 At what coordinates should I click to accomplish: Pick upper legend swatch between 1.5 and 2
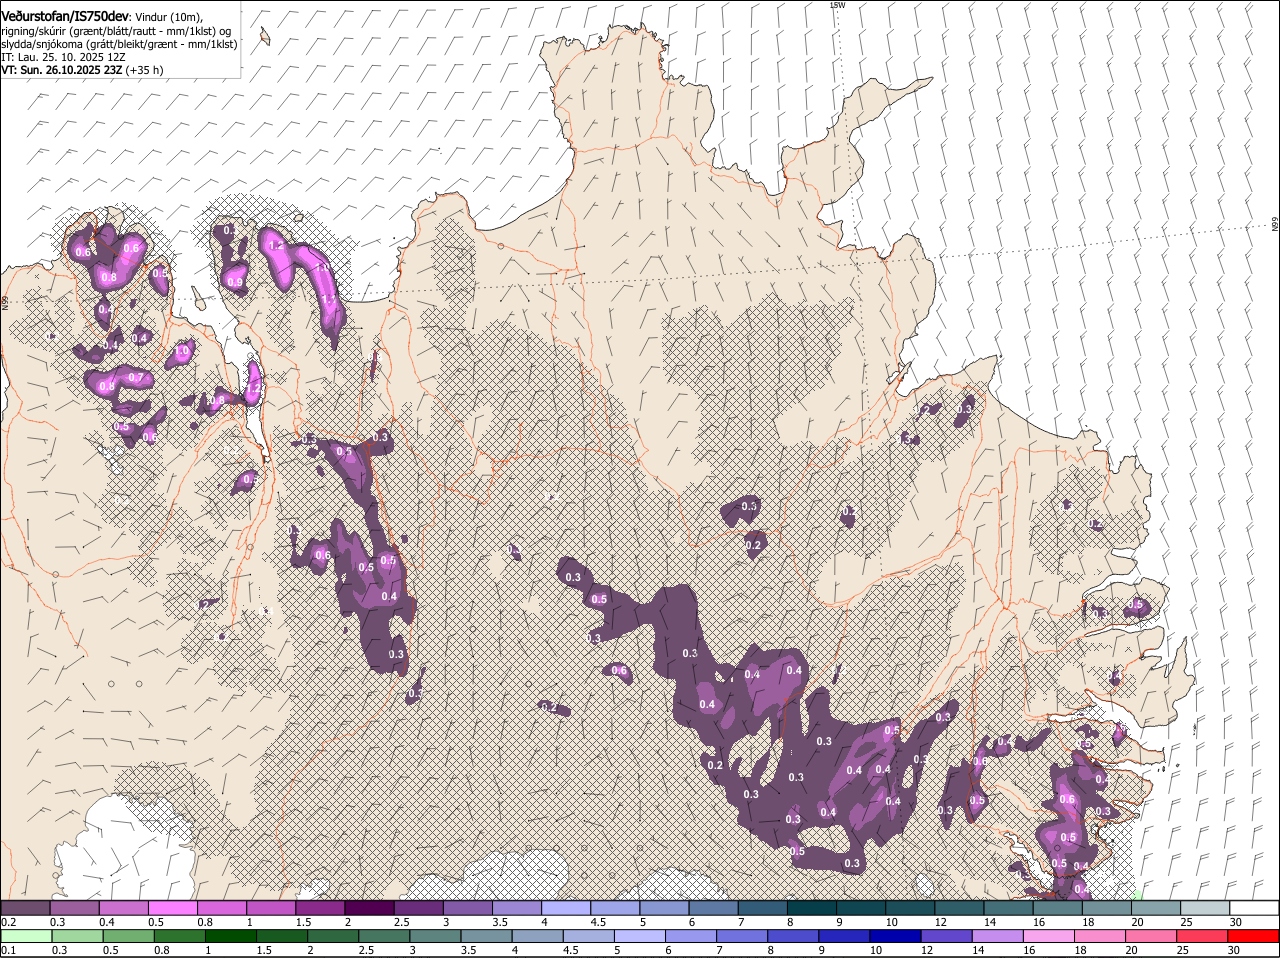click(x=319, y=907)
